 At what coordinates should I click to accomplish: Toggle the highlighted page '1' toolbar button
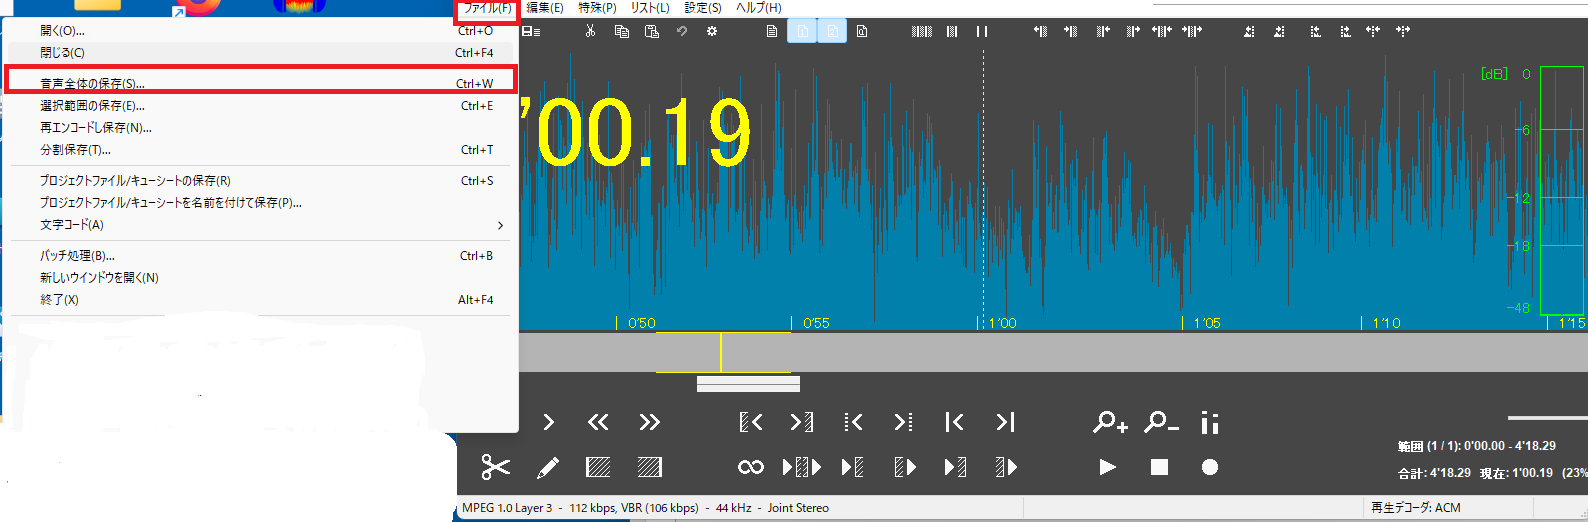pyautogui.click(x=802, y=31)
